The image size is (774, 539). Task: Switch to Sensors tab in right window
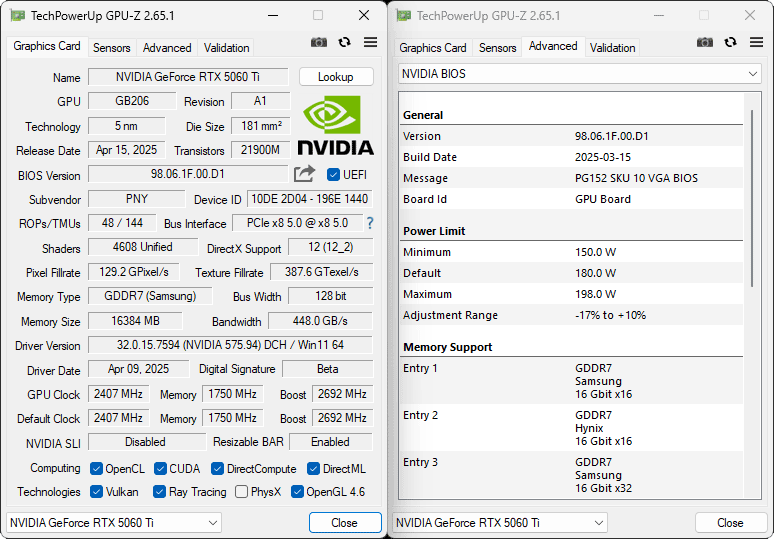[498, 48]
